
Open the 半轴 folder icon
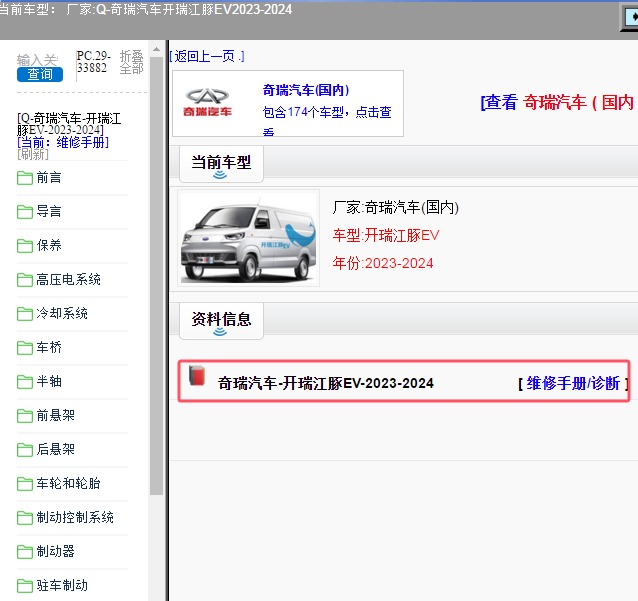[25, 382]
